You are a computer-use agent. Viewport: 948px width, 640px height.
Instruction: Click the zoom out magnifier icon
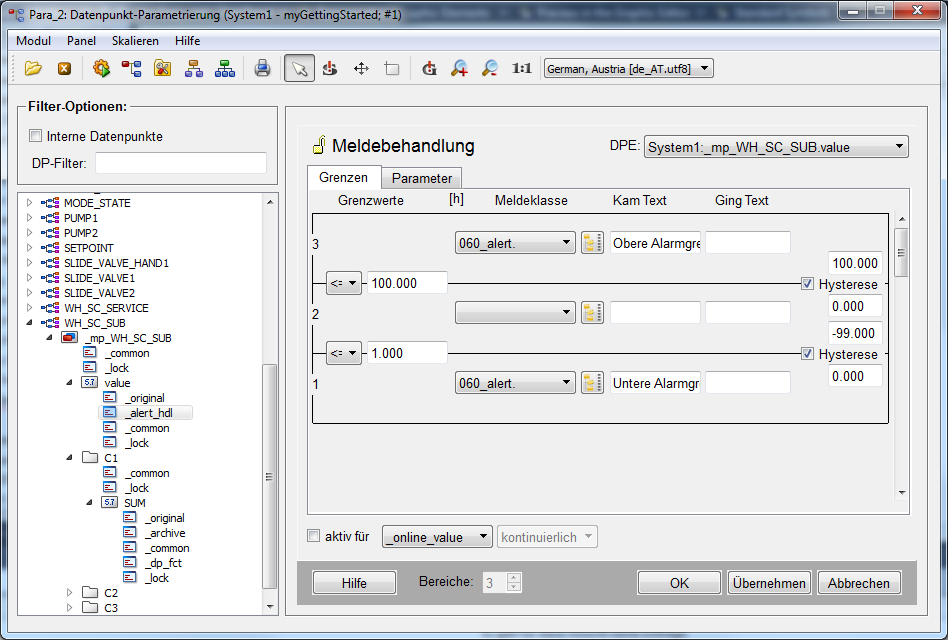click(x=490, y=68)
